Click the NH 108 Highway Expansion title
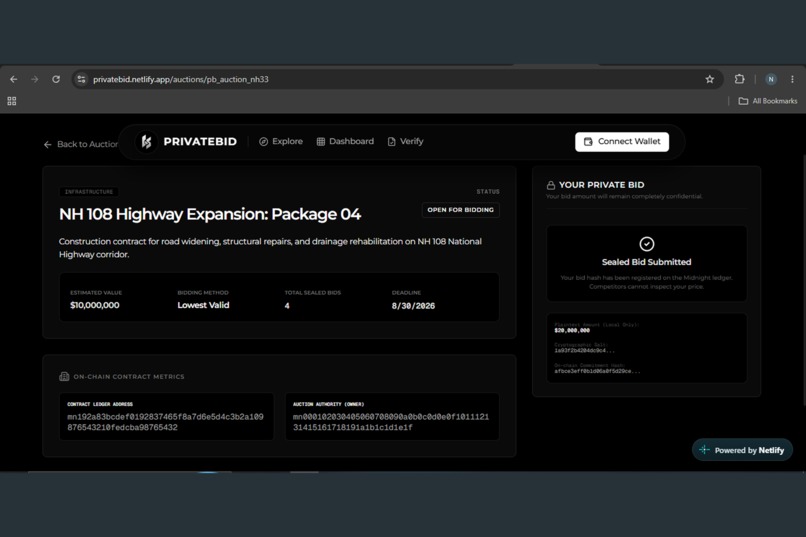Viewport: 806px width, 537px height. (210, 214)
